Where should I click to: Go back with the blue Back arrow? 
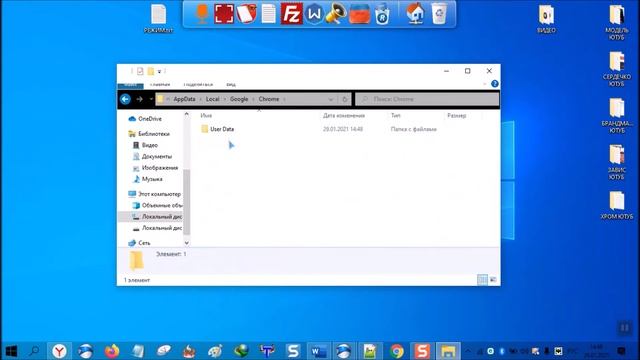(125, 99)
